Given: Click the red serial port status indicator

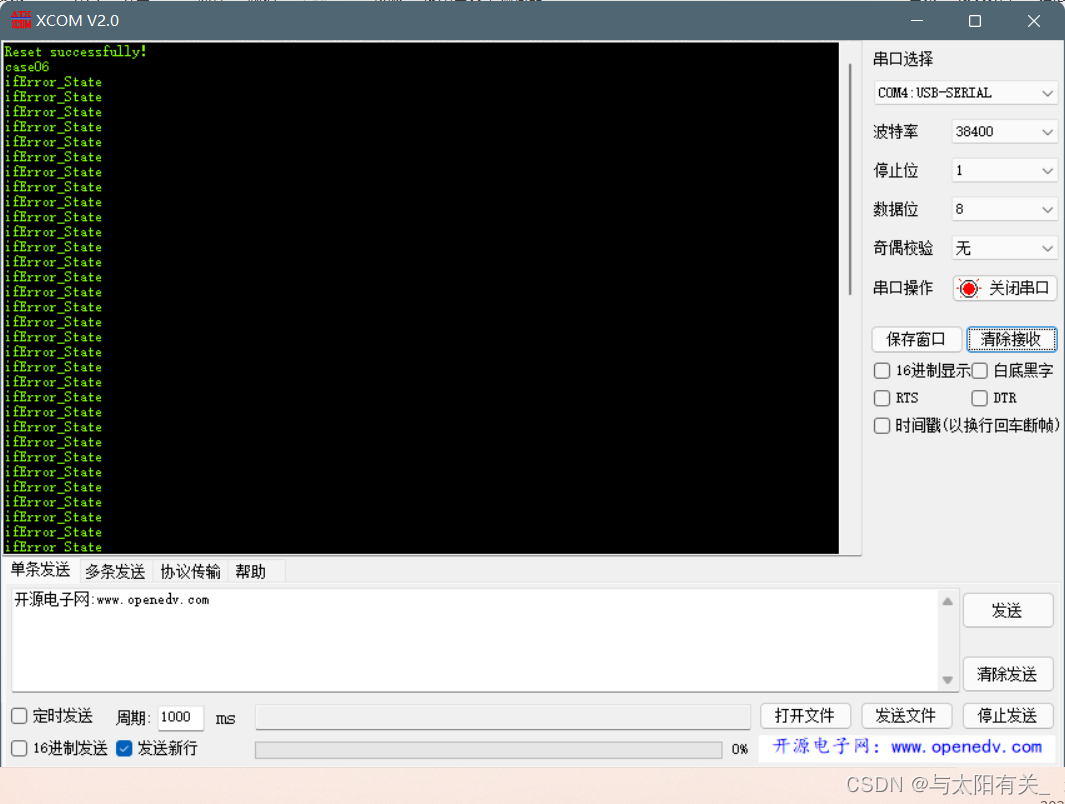Looking at the screenshot, I should (x=968, y=289).
